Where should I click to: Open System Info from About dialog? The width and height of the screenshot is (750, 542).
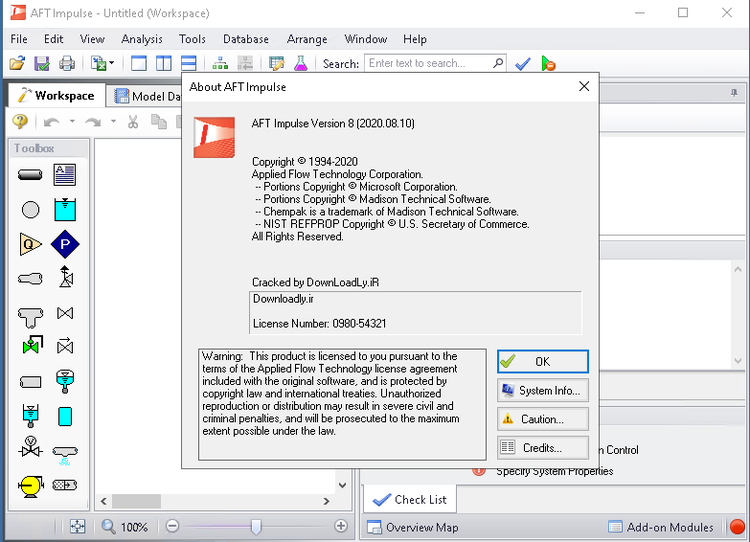coord(542,390)
